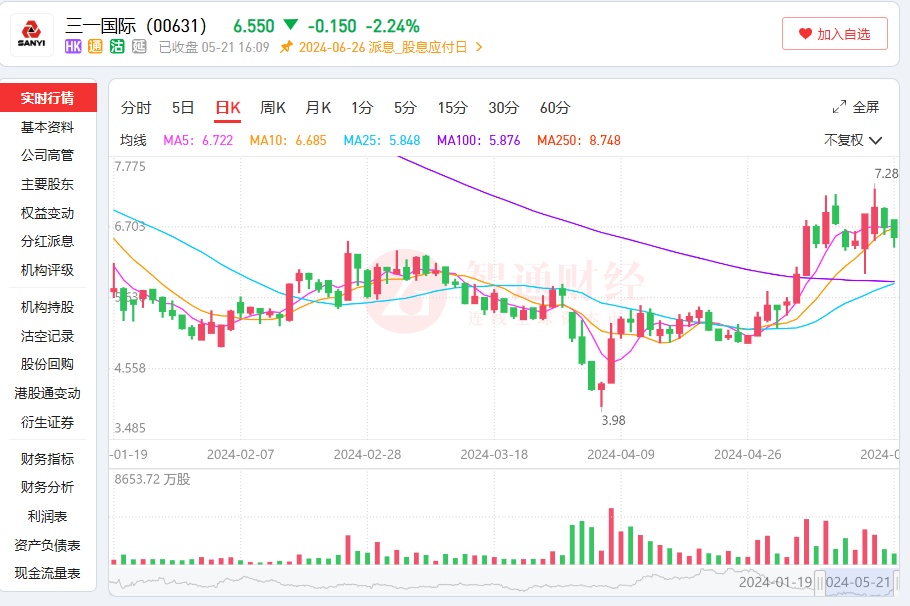
Task: Toggle the MA5 moving average line
Action: (x=197, y=141)
